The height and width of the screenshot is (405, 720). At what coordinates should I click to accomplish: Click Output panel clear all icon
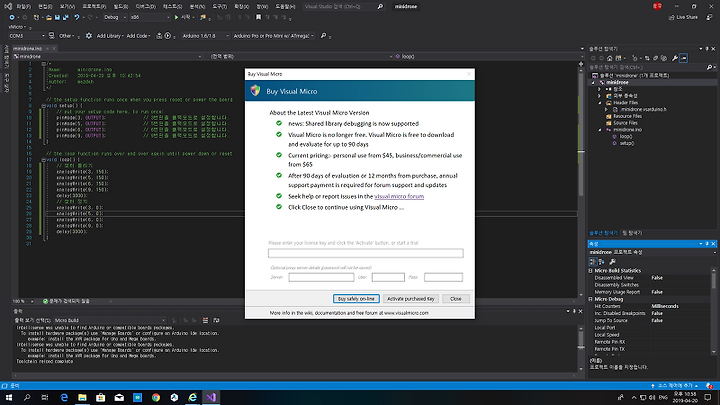[x=205, y=320]
